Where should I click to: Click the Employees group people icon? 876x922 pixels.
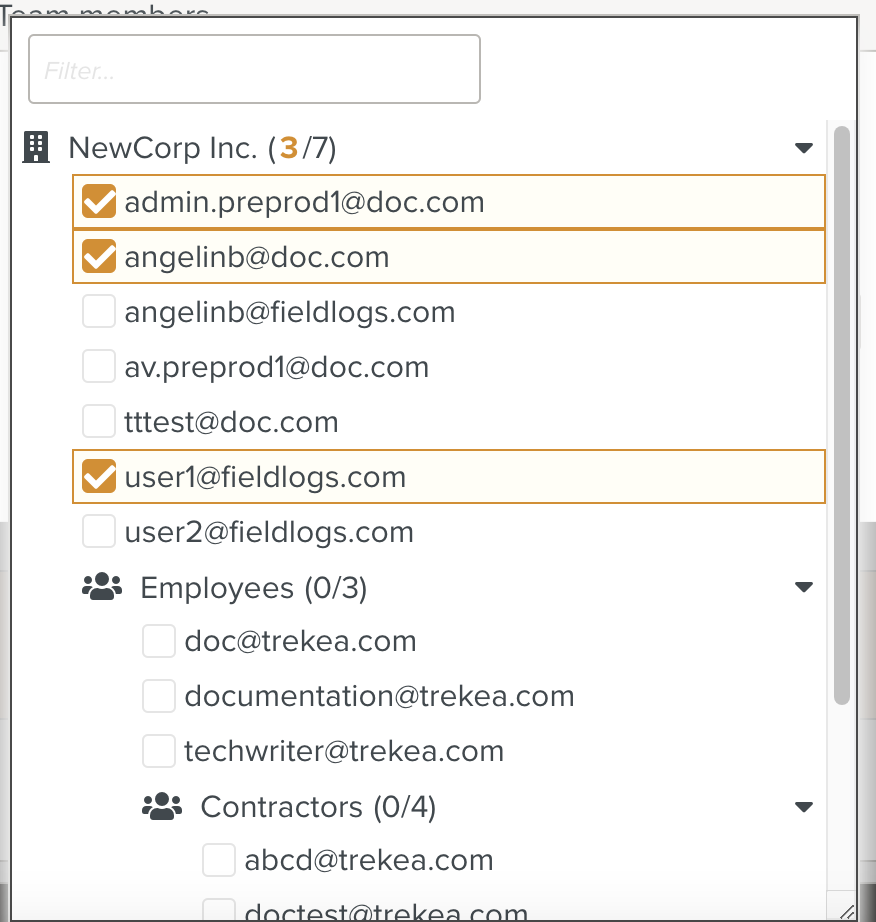[102, 587]
